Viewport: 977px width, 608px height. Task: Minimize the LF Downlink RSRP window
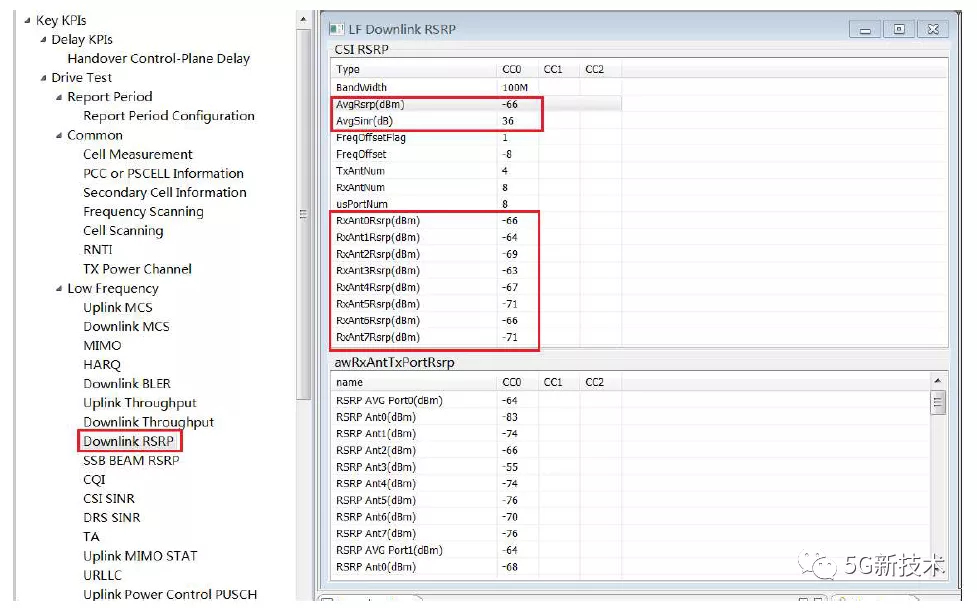[x=865, y=29]
